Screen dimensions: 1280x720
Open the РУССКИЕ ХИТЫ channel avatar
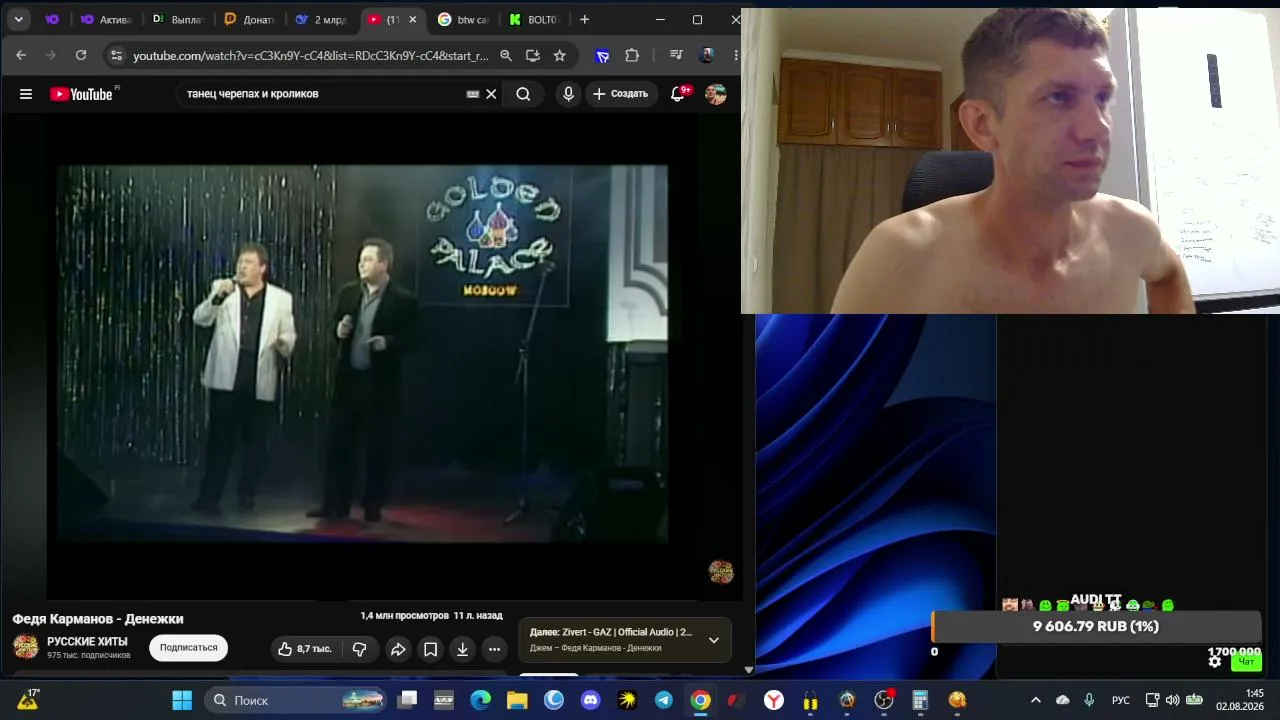tap(26, 646)
